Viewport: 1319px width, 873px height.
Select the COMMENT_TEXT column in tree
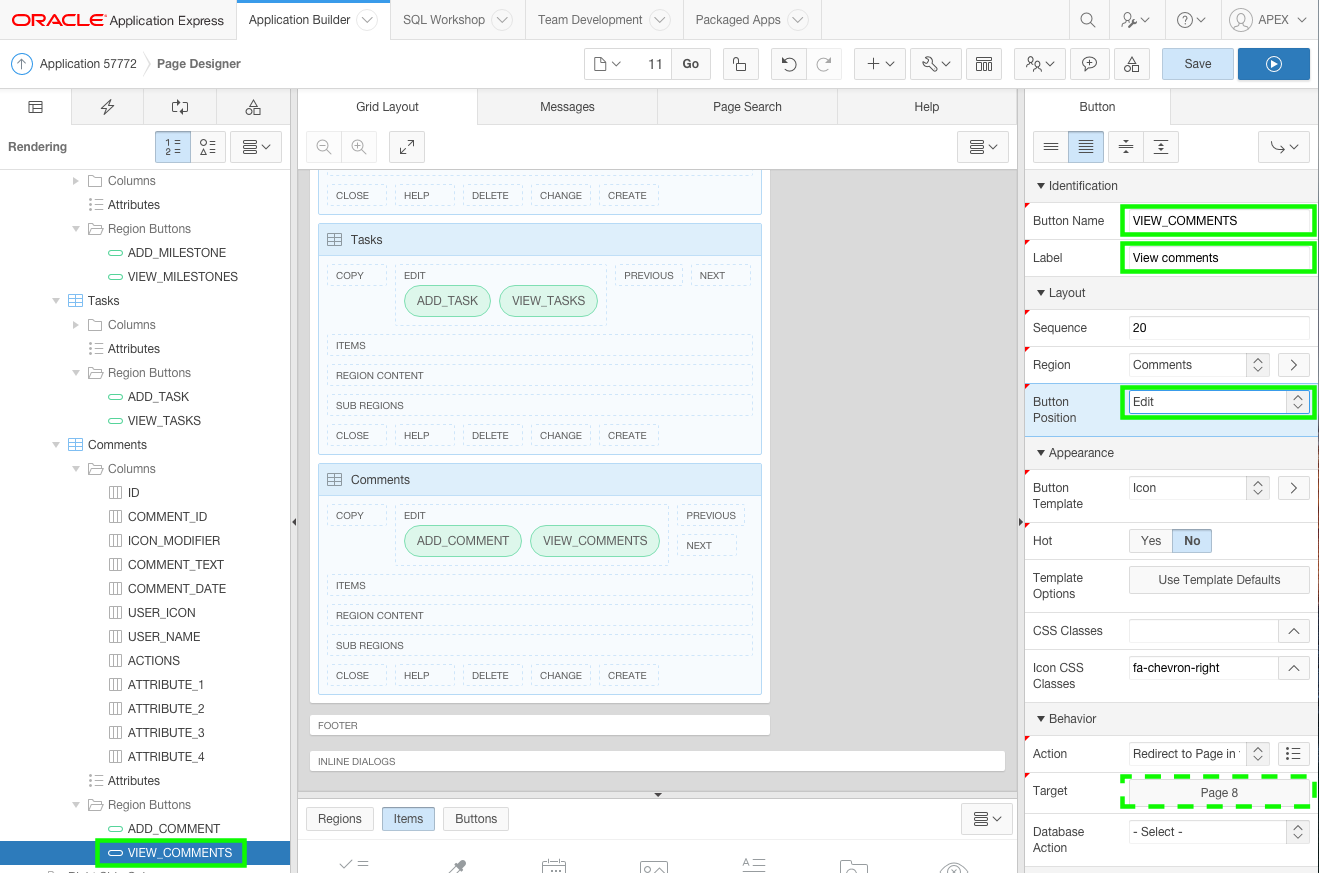pos(176,565)
